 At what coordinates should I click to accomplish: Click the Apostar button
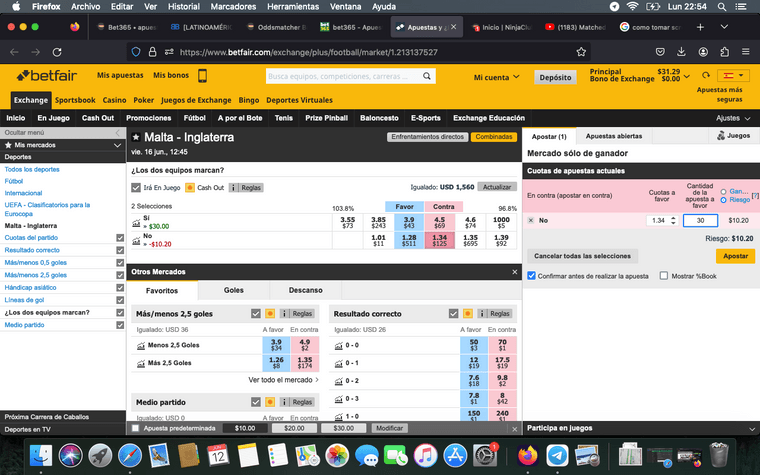(735, 256)
